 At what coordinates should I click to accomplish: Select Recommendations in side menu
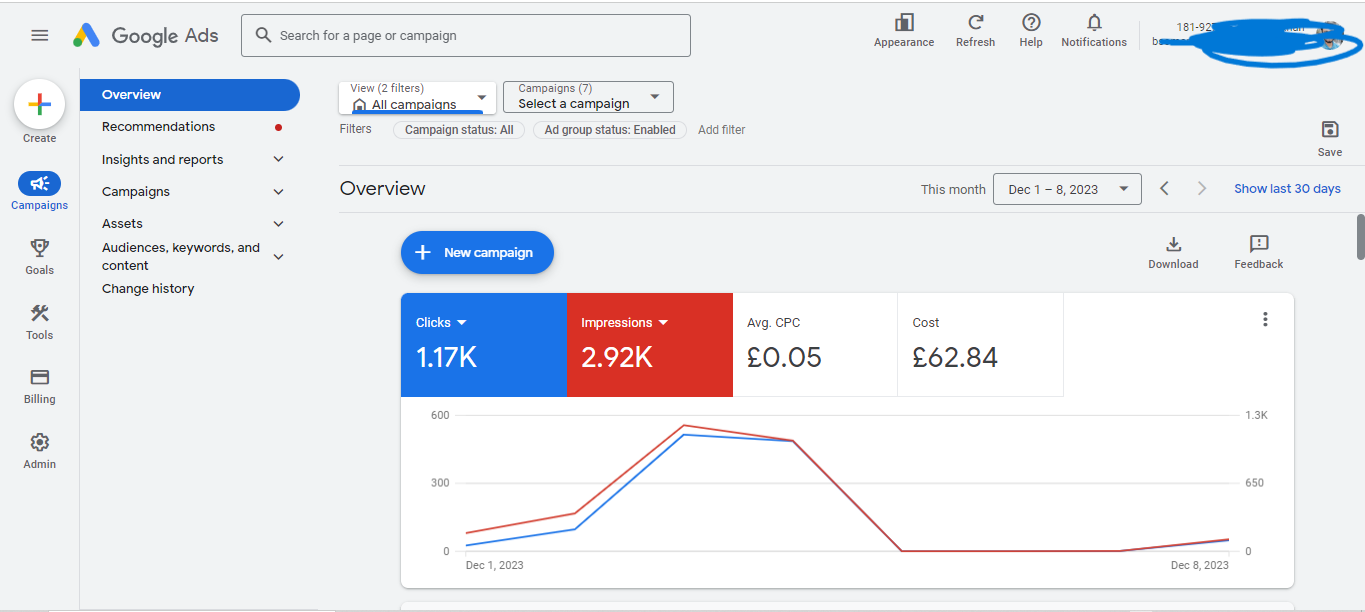point(158,127)
